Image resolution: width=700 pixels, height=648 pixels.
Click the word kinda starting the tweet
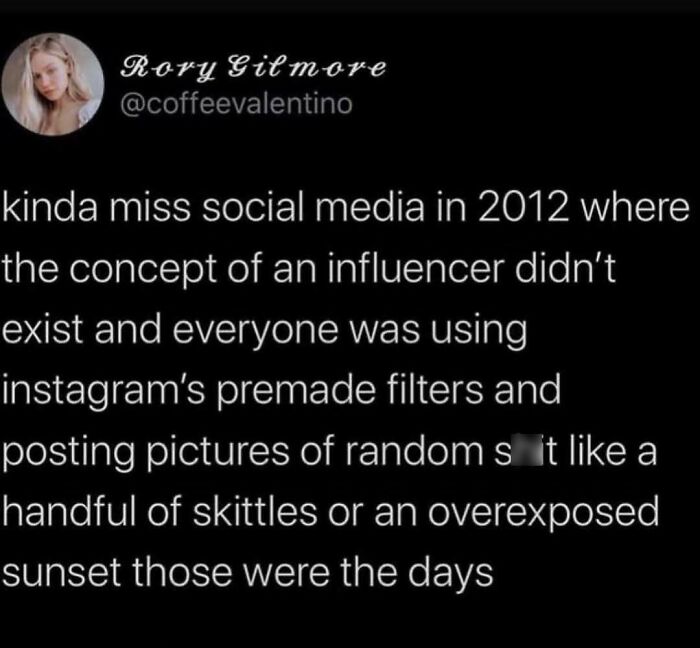click(50, 208)
